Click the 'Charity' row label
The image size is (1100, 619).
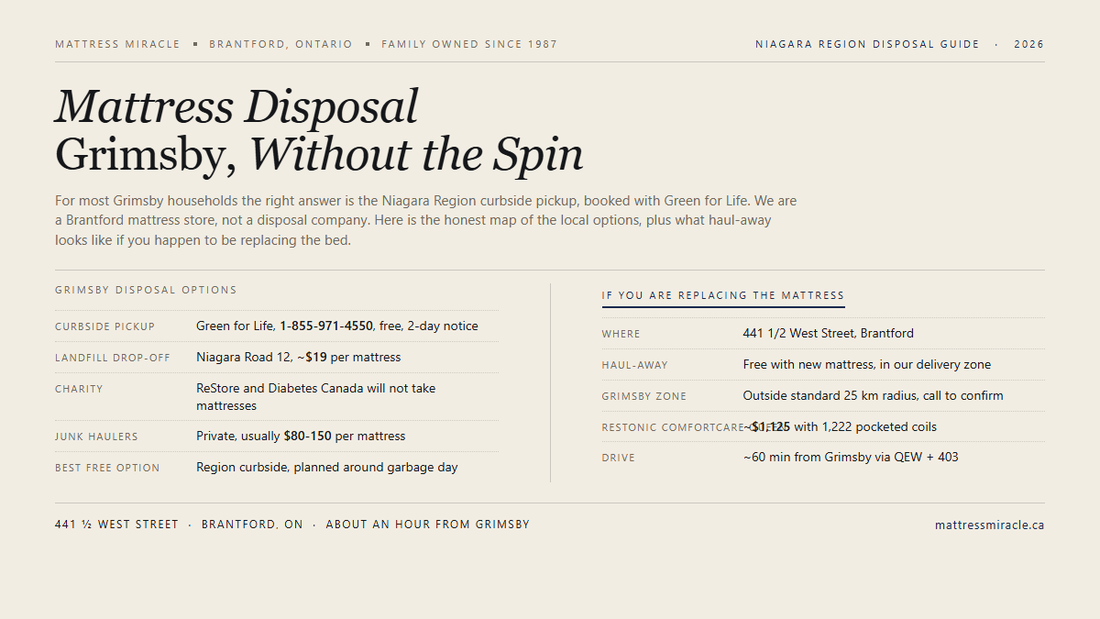pos(79,389)
